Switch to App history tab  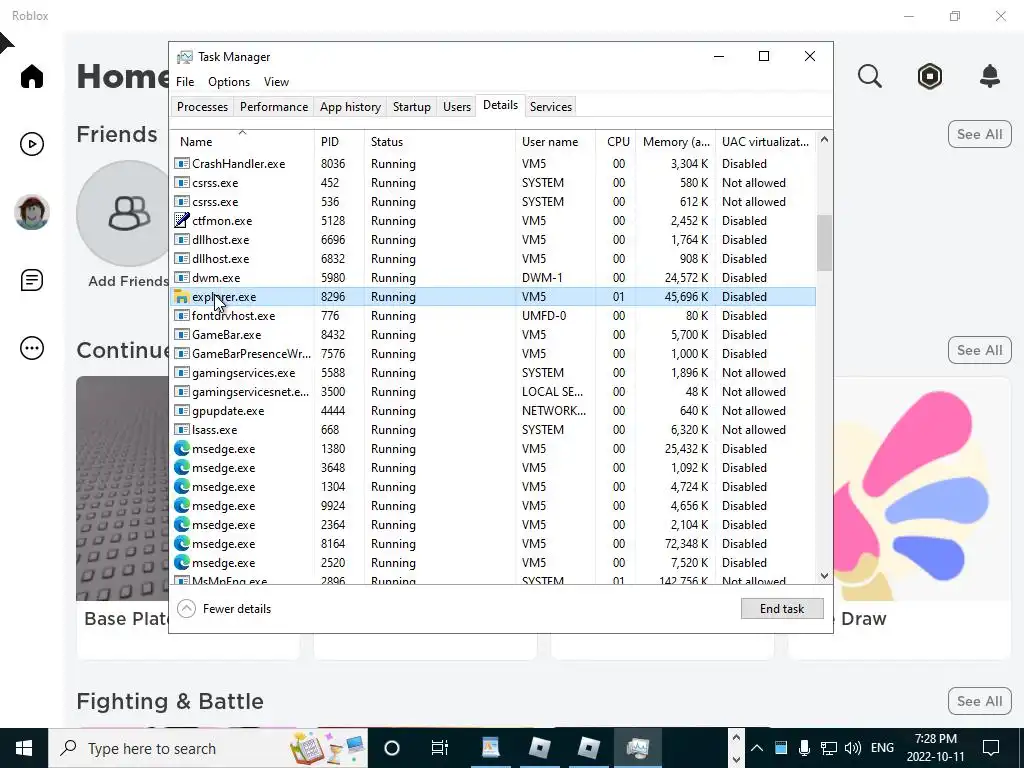pyautogui.click(x=350, y=106)
